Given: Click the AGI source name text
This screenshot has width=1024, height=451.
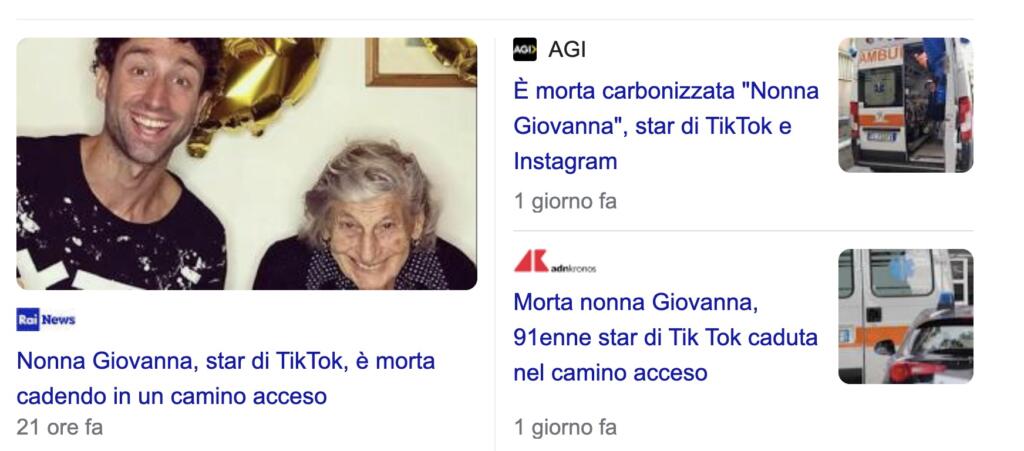Looking at the screenshot, I should pos(567,50).
